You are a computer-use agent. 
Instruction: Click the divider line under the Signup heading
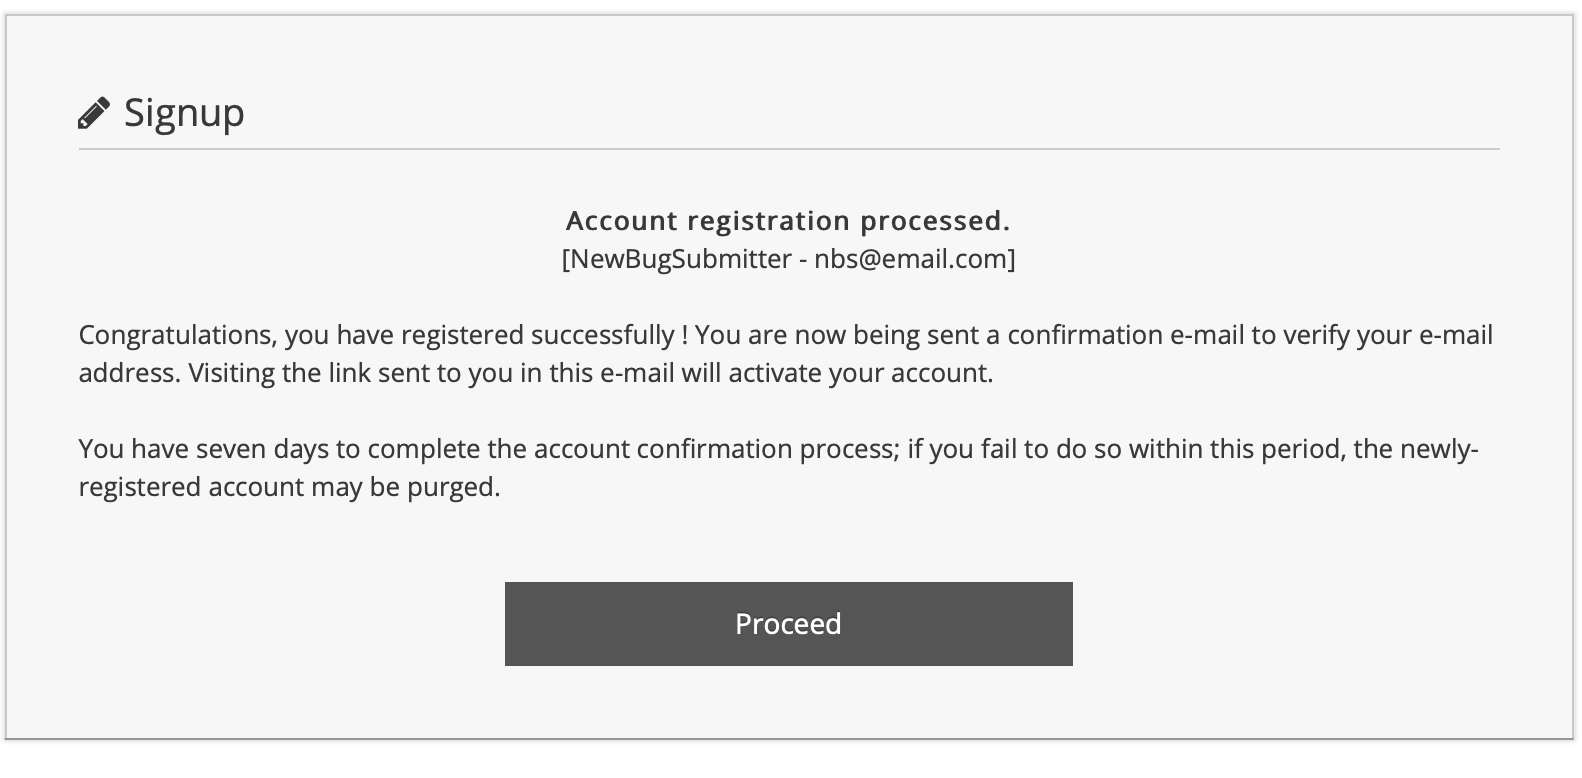[x=788, y=149]
